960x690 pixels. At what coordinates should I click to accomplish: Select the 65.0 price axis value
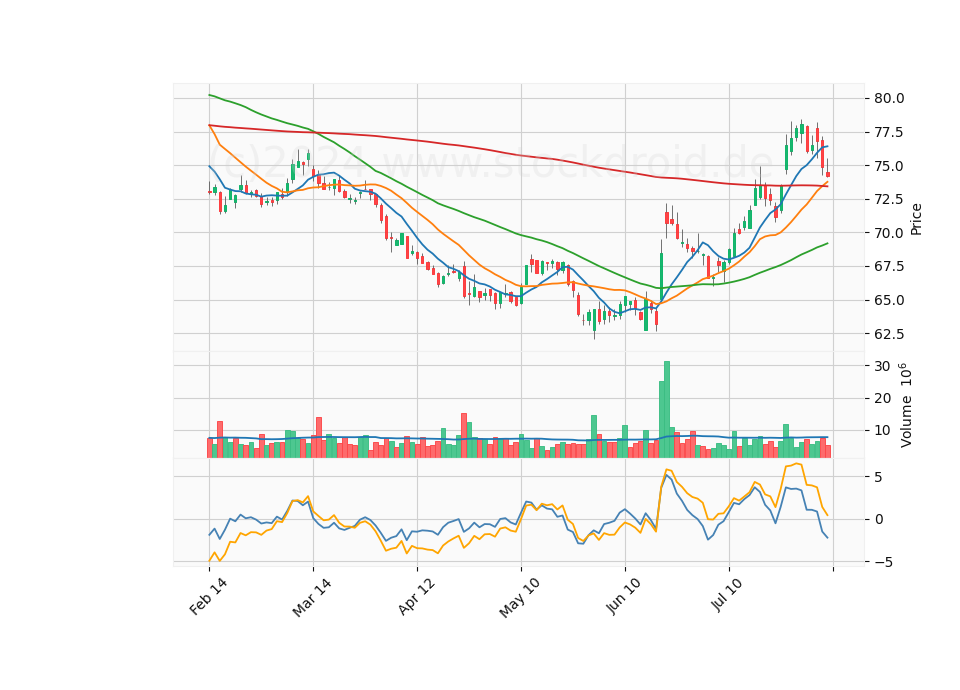pyautogui.click(x=889, y=300)
